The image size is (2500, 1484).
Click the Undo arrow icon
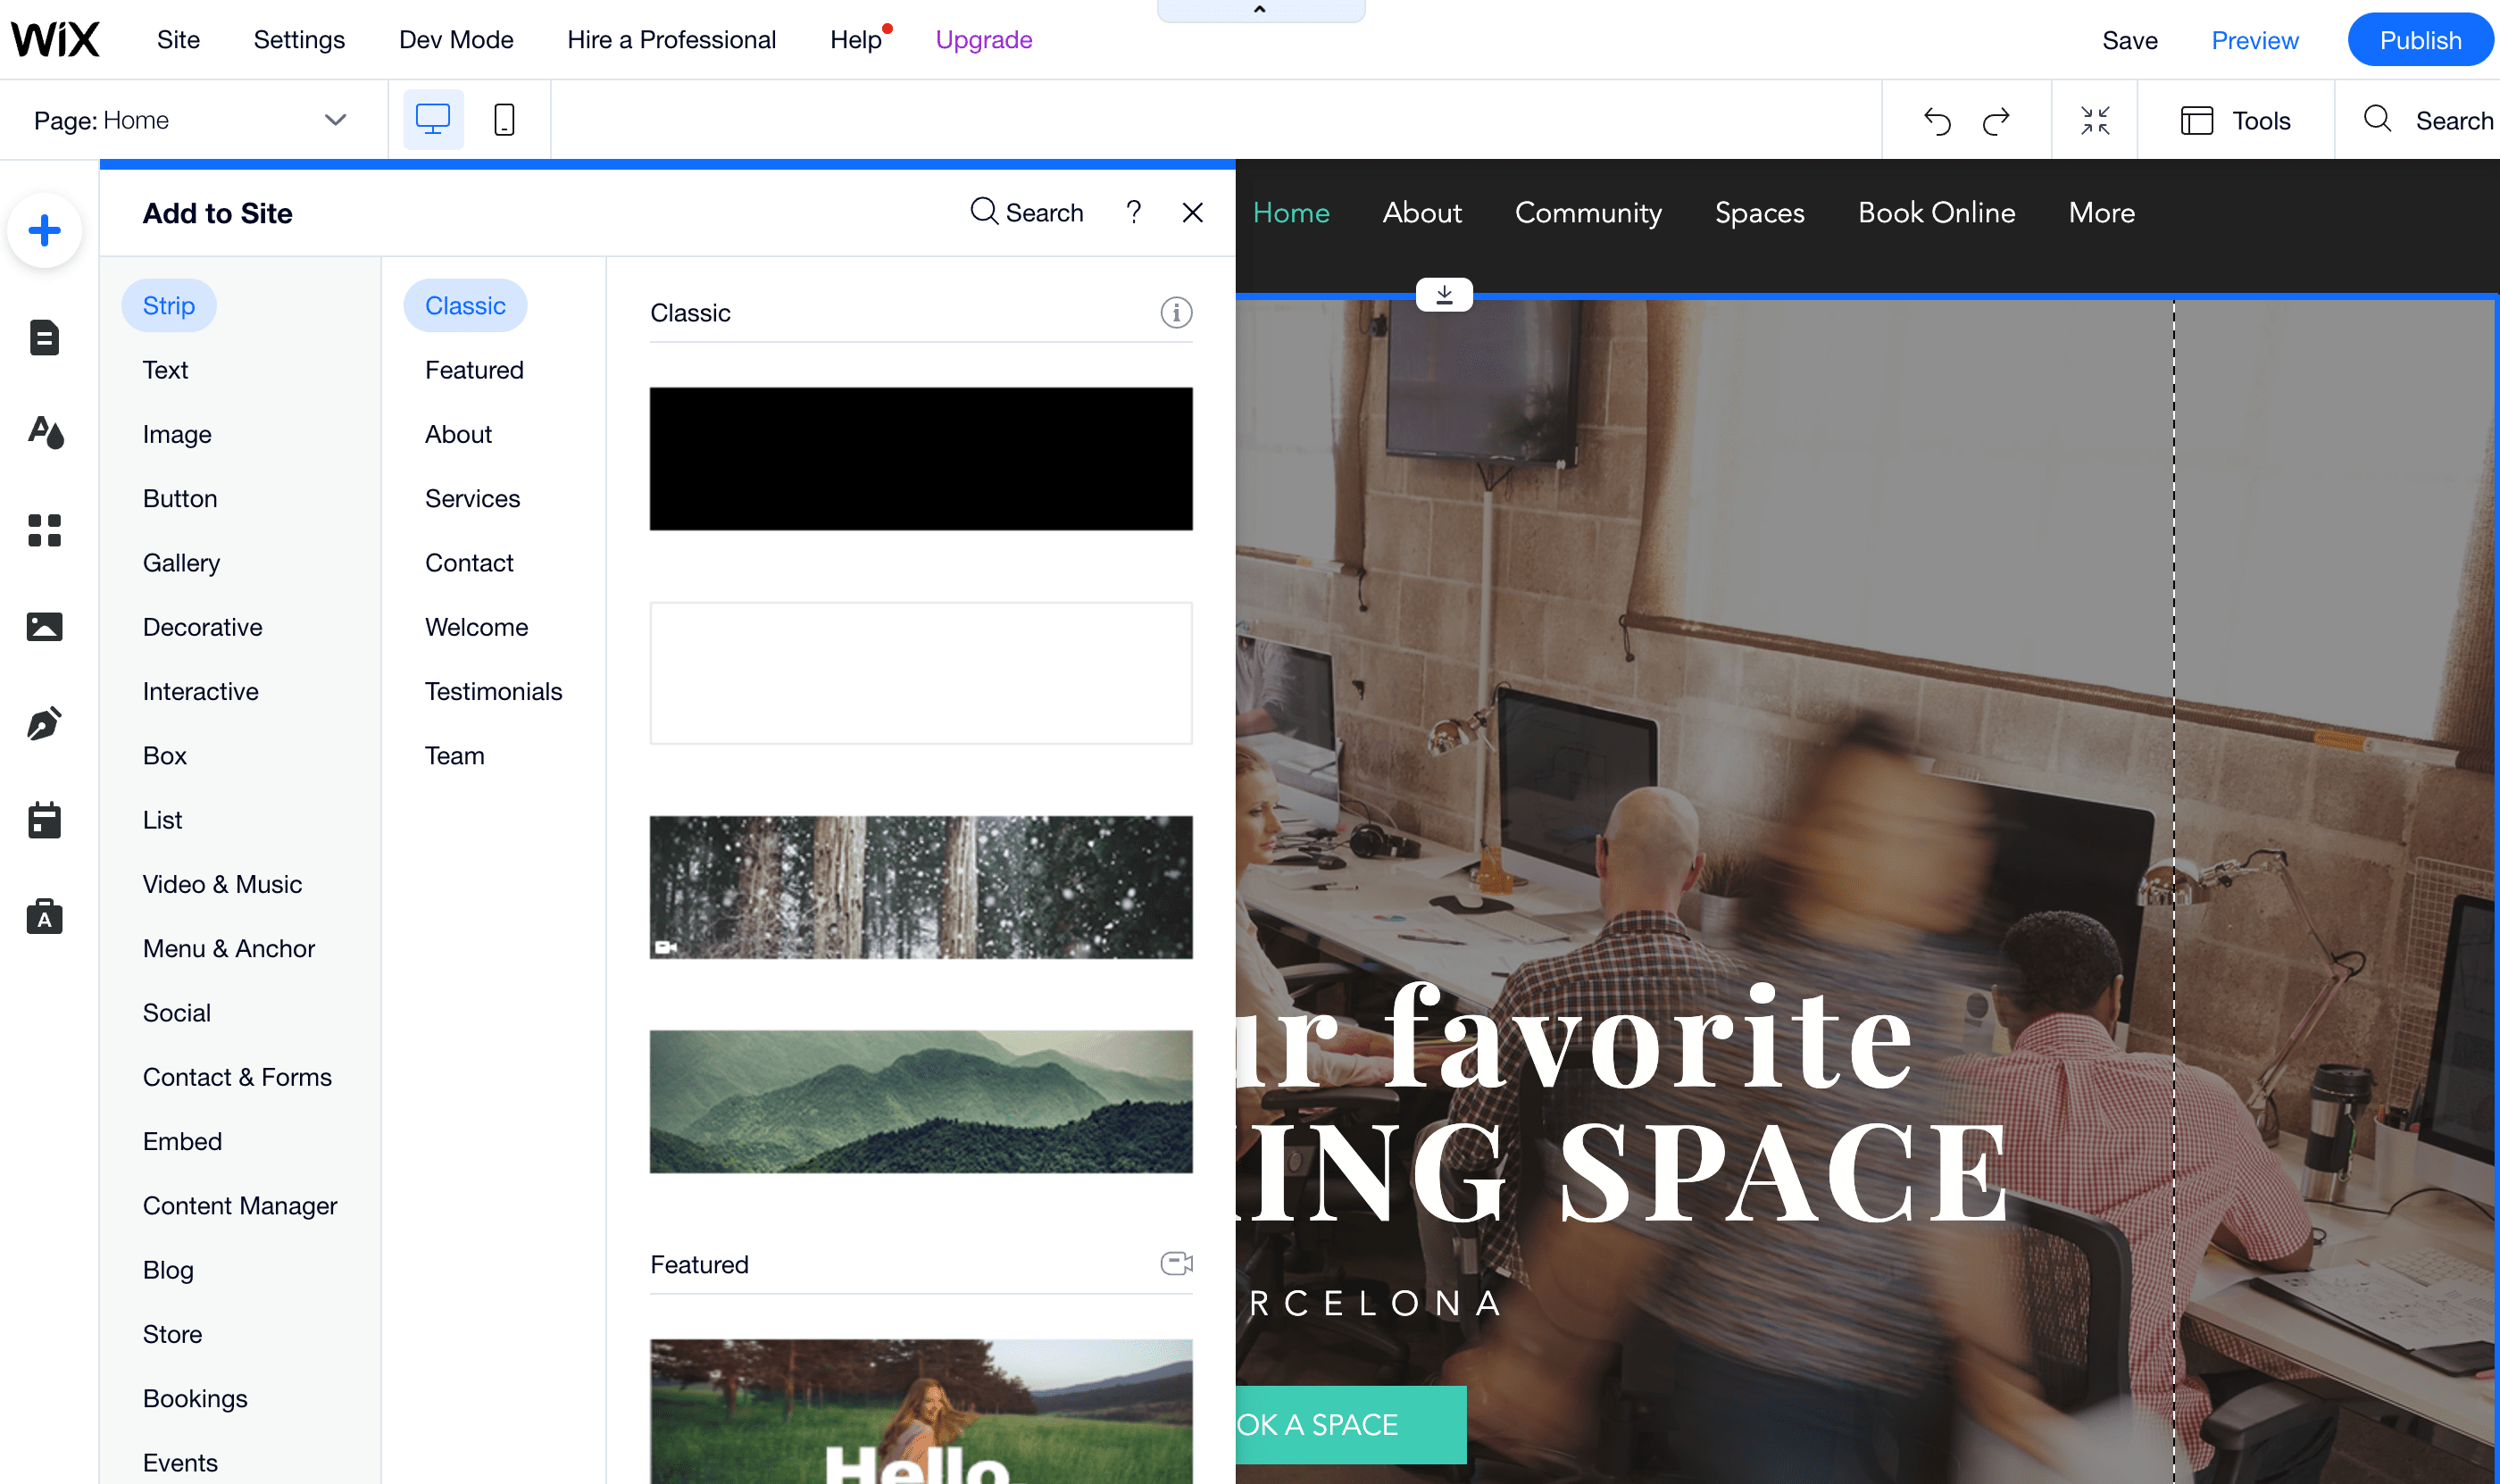(1937, 121)
